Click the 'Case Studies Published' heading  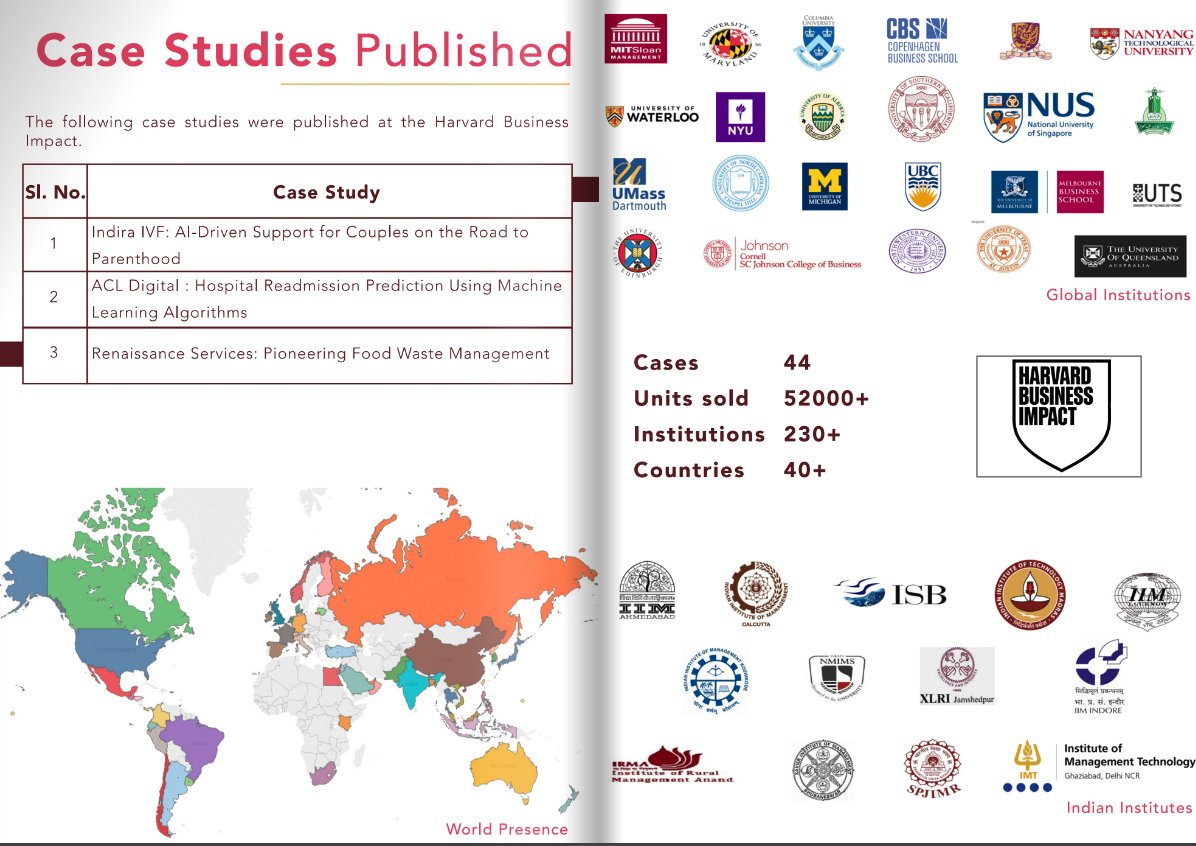304,50
